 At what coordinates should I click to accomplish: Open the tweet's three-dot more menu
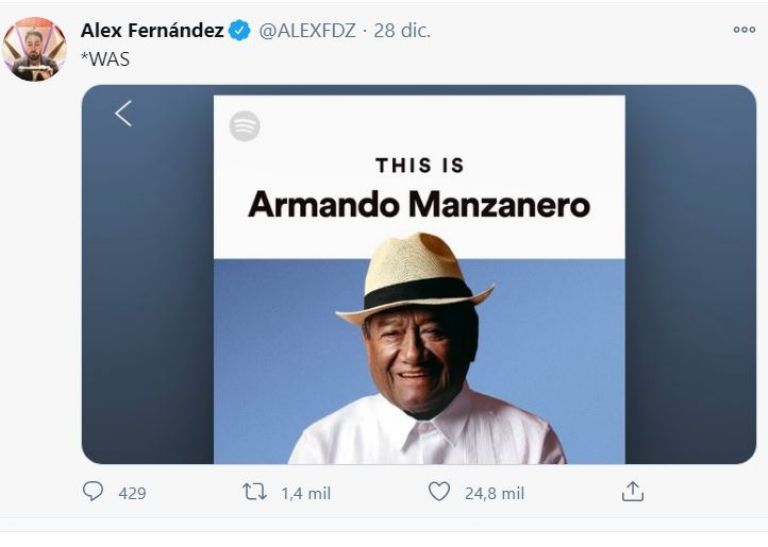[744, 30]
